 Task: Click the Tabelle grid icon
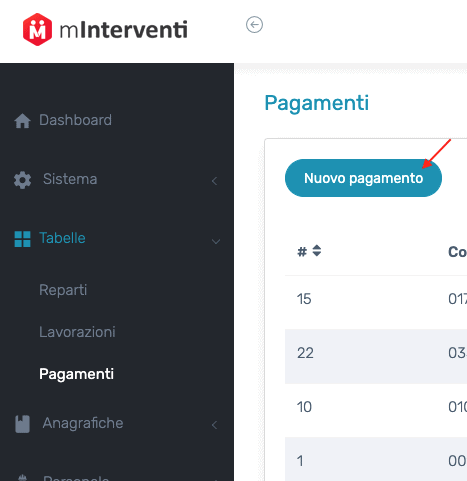[x=22, y=239]
